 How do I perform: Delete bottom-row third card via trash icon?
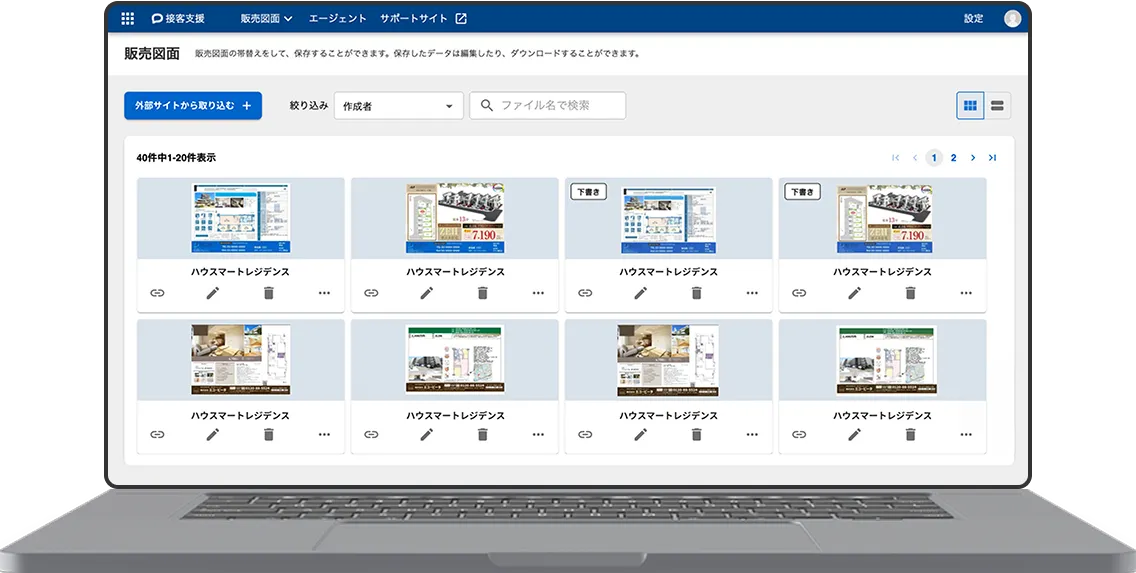[696, 435]
